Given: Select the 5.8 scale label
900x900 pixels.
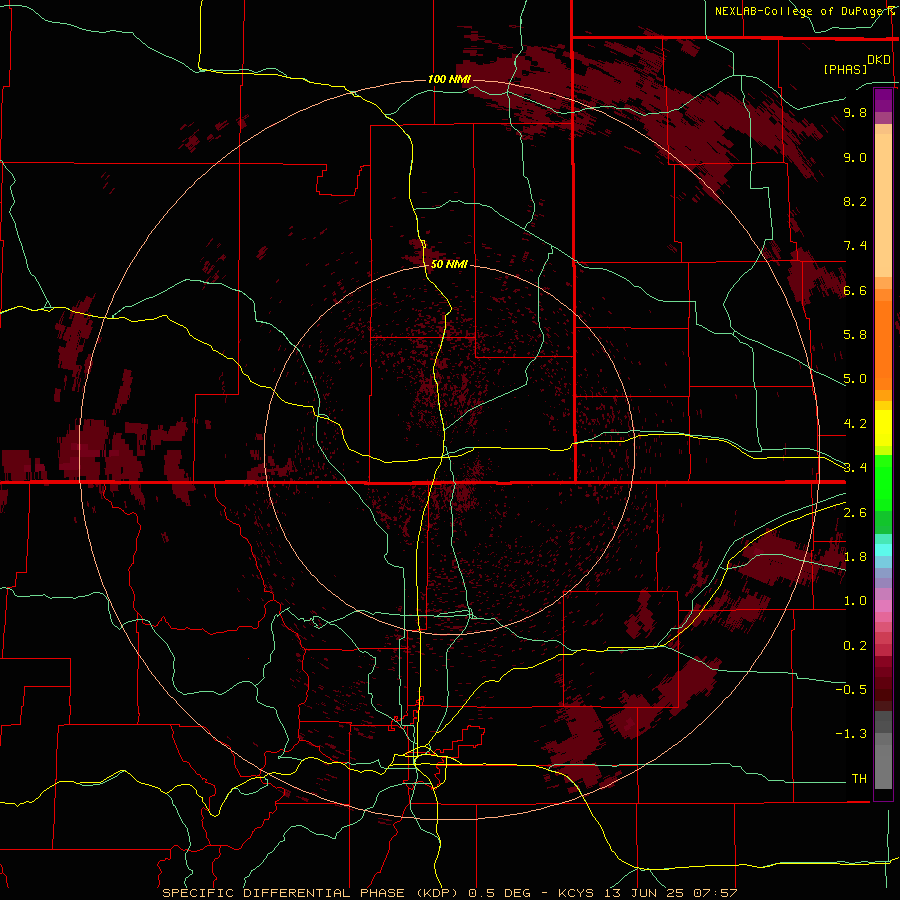Looking at the screenshot, I should pyautogui.click(x=855, y=334).
